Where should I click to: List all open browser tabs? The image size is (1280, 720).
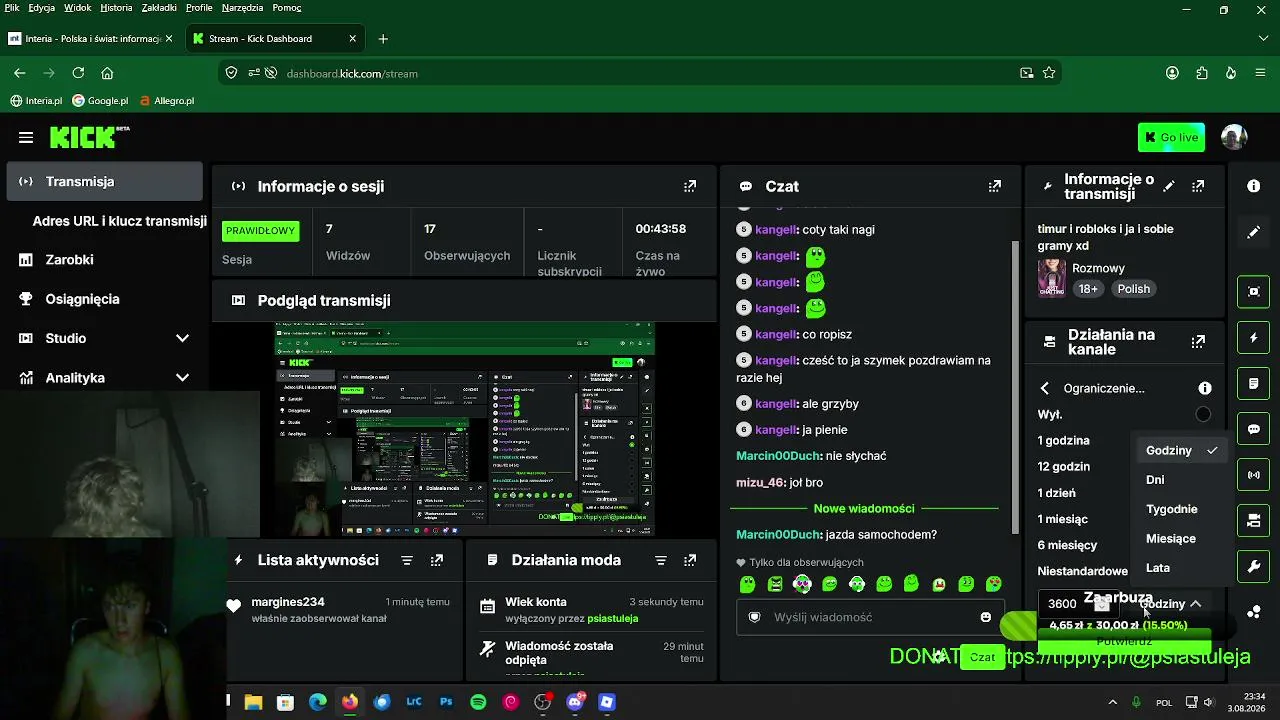pos(1263,39)
